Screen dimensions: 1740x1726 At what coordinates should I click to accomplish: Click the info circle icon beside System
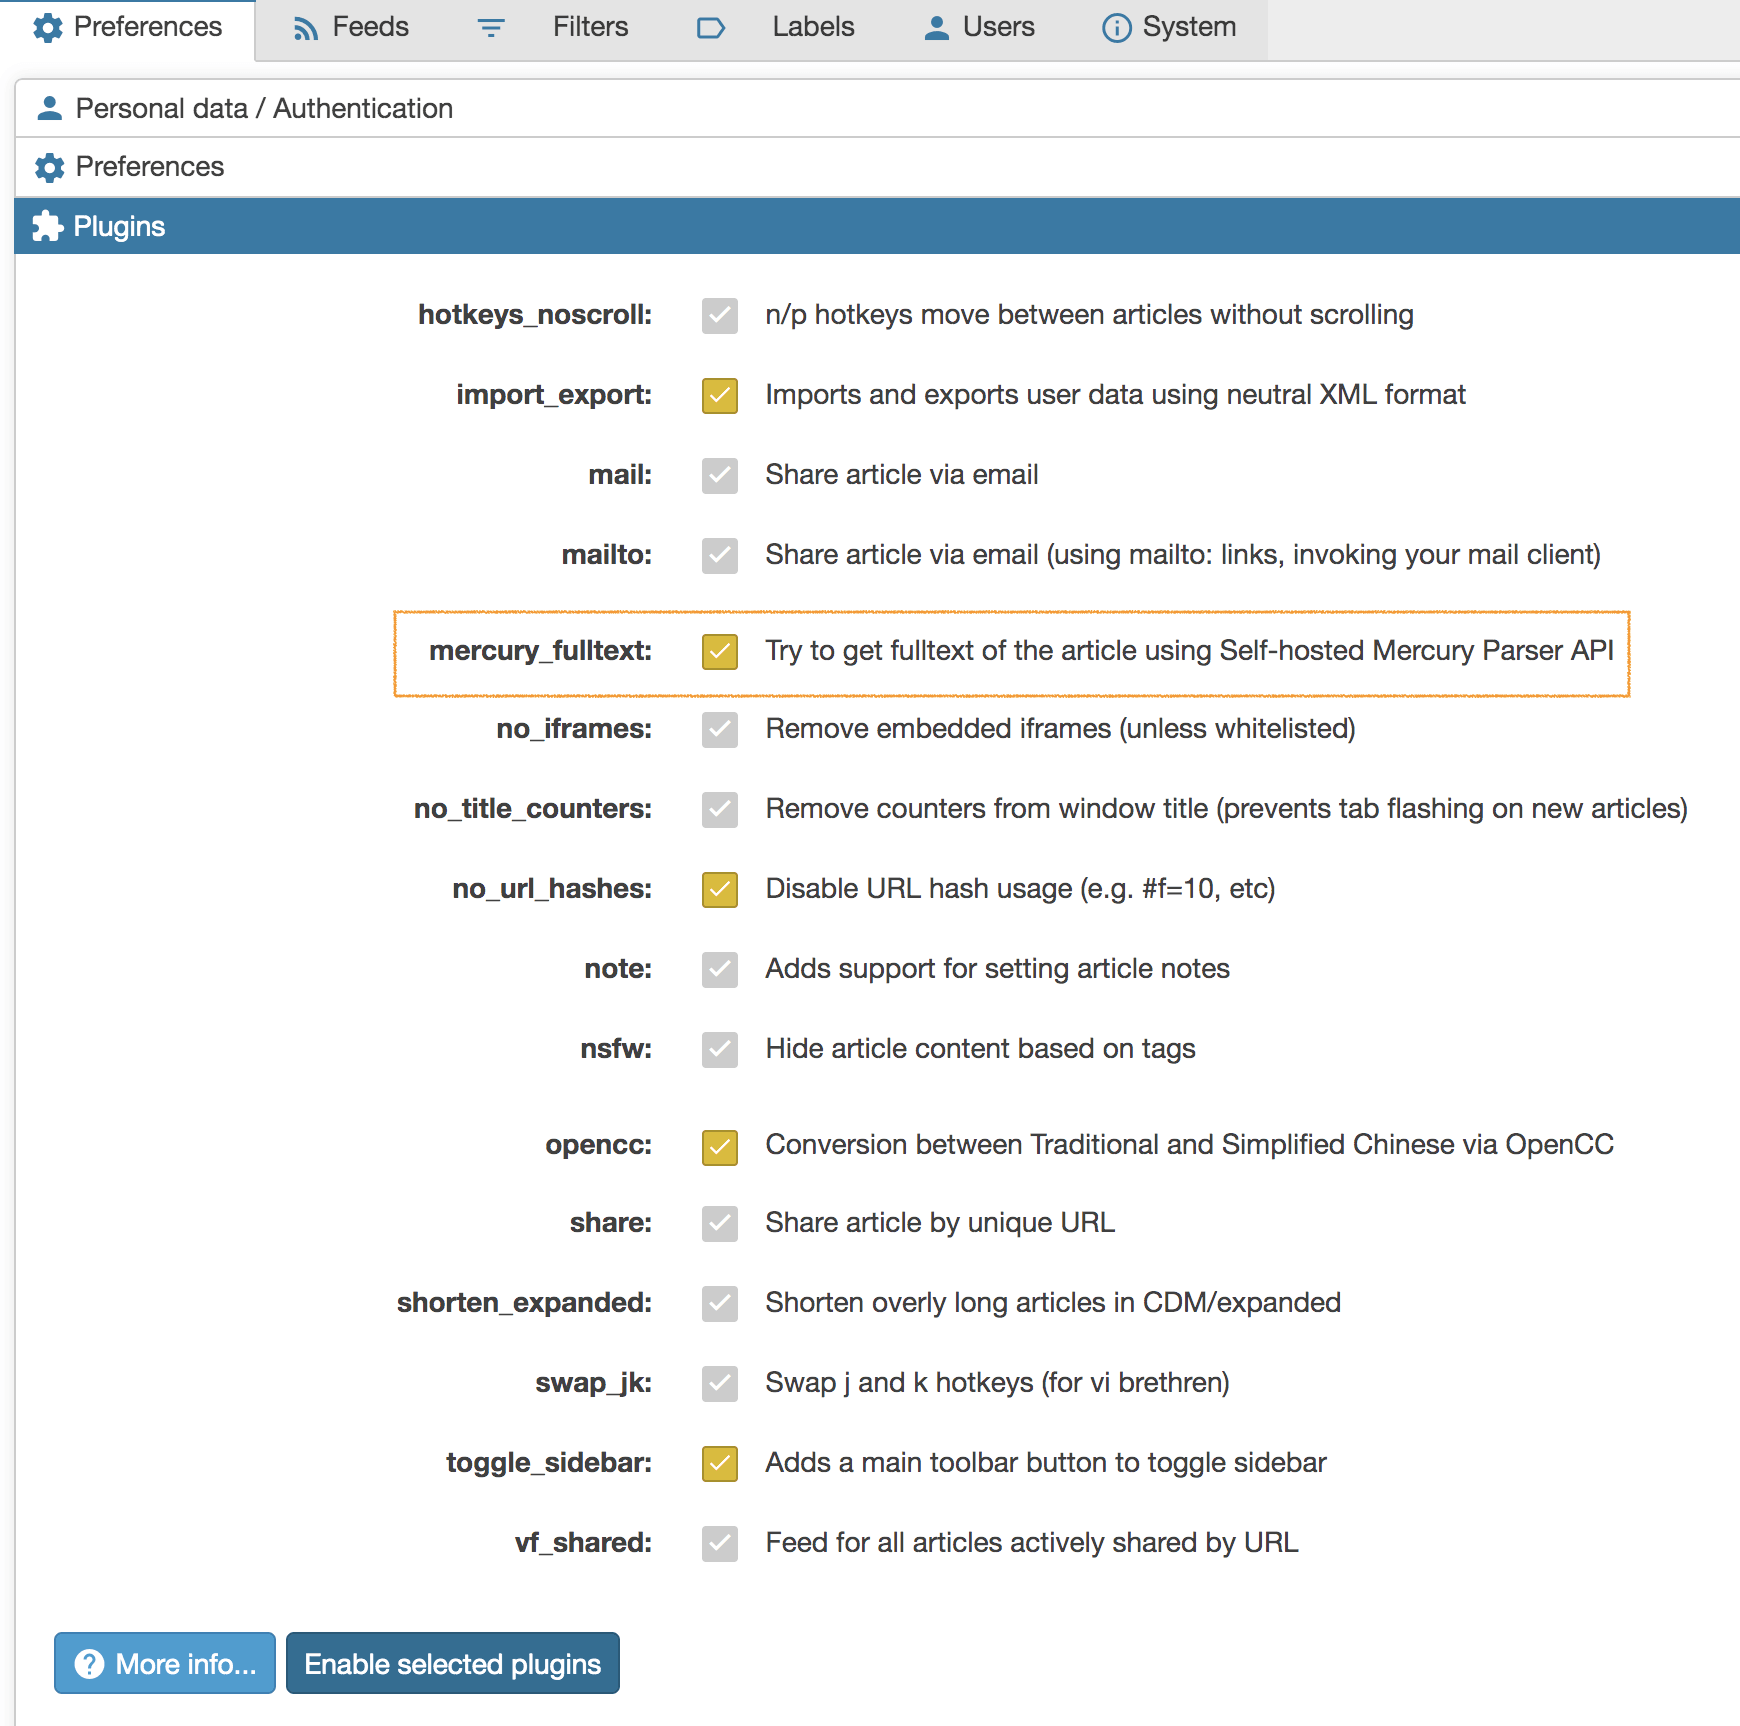(x=1116, y=28)
